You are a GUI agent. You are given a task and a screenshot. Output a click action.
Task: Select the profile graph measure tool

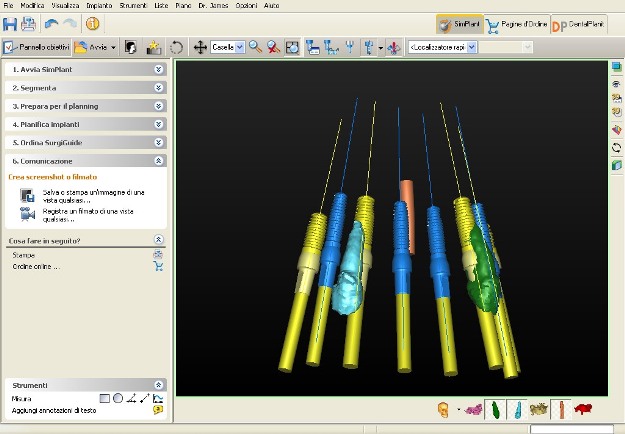click(x=158, y=398)
